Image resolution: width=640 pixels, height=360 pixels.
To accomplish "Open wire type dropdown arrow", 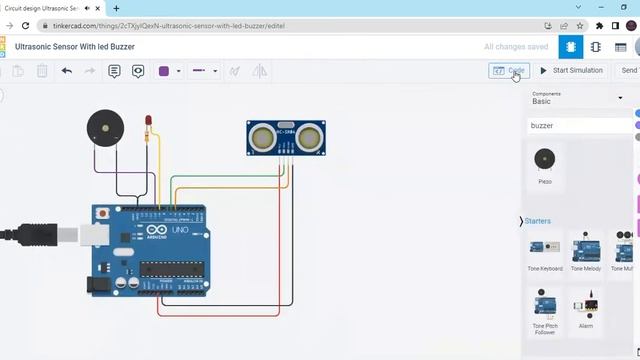I will (x=215, y=71).
